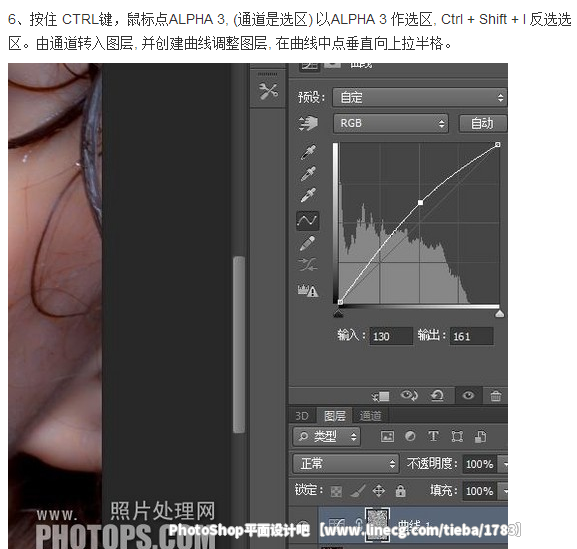The width and height of the screenshot is (577, 549).
Task: Select the curves layer mask thumbnail
Action: (378, 524)
